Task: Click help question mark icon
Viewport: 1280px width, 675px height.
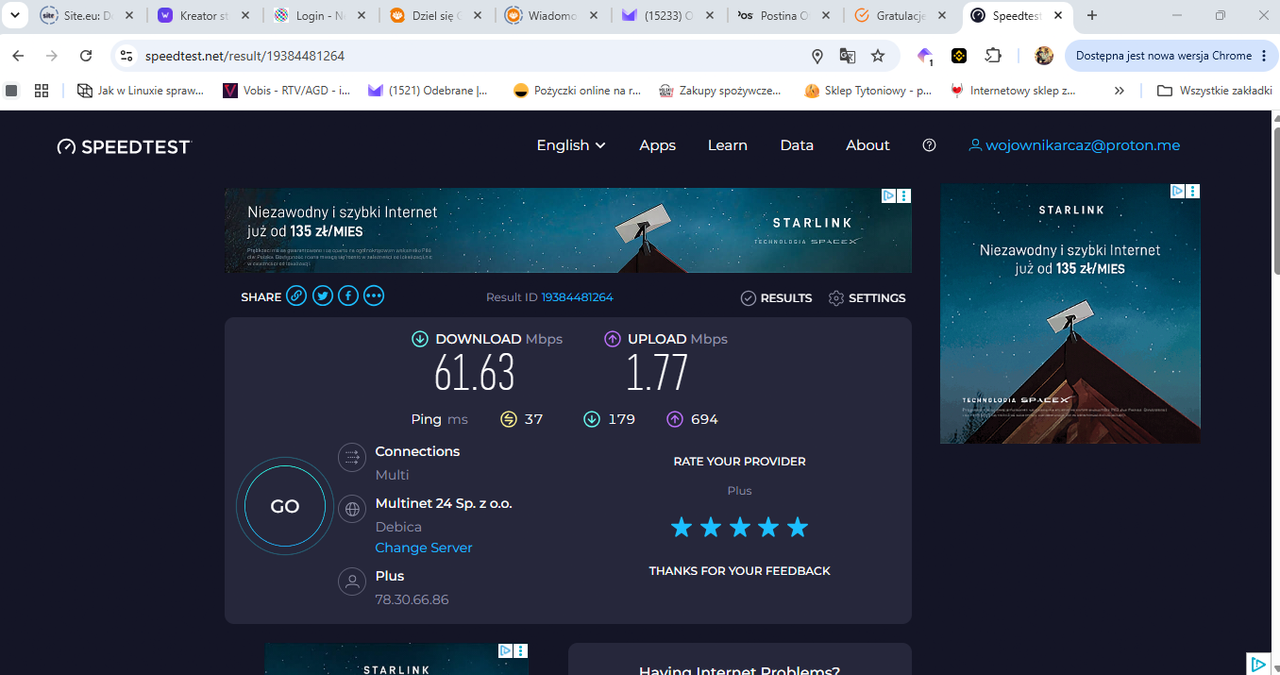Action: pyautogui.click(x=929, y=145)
